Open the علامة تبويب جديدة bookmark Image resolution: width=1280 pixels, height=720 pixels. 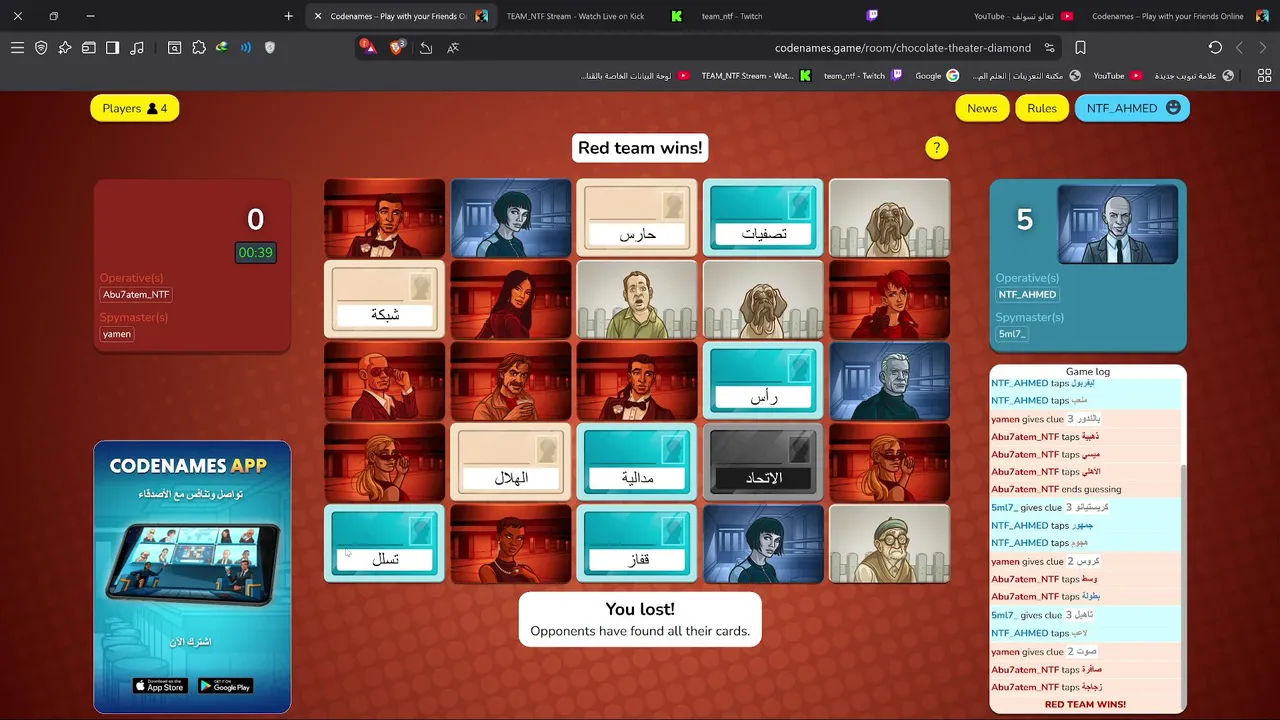pyautogui.click(x=1194, y=76)
